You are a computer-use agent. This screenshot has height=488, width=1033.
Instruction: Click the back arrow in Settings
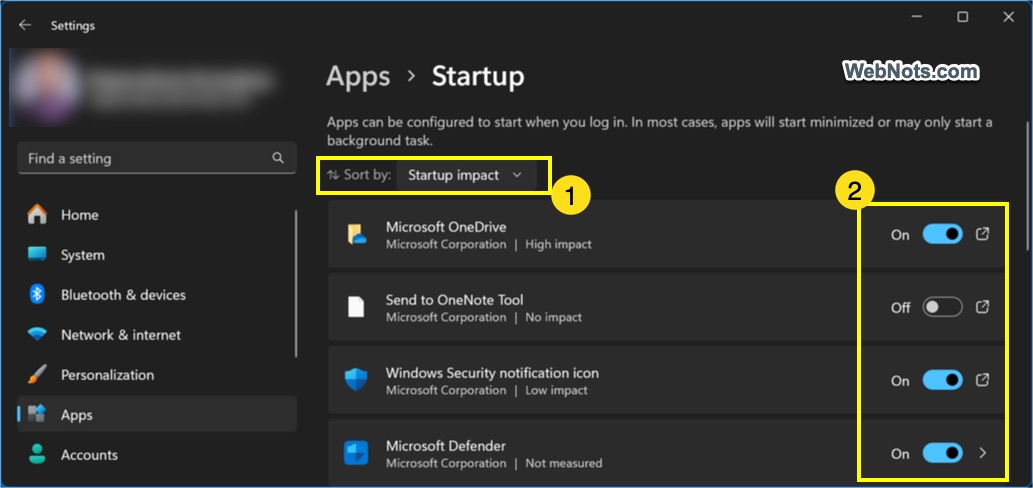coord(25,25)
